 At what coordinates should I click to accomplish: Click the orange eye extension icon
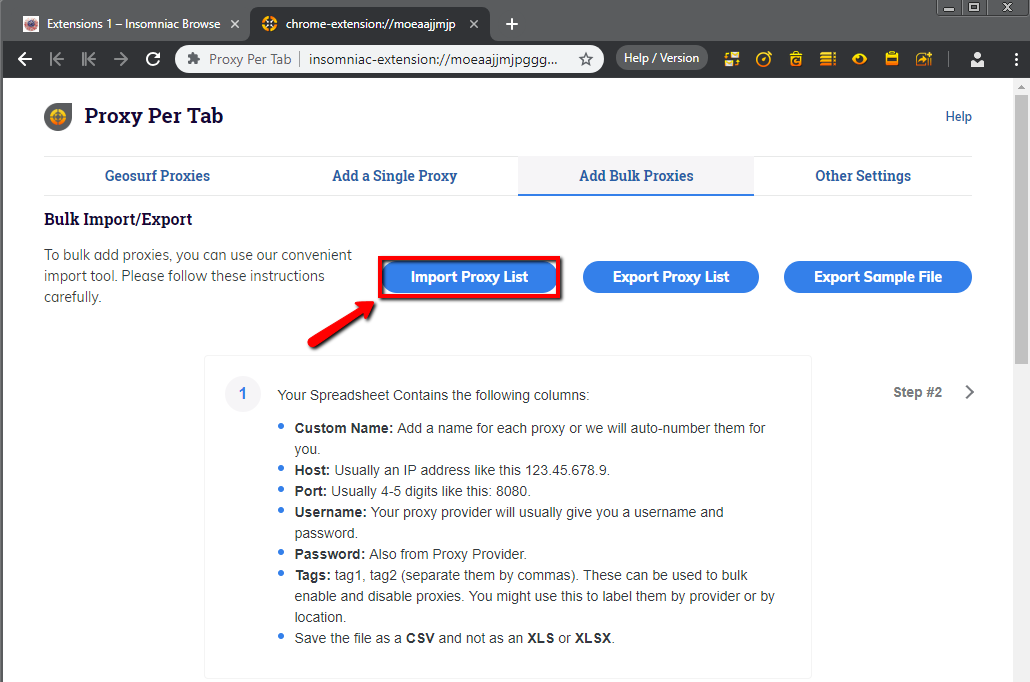pyautogui.click(x=859, y=59)
